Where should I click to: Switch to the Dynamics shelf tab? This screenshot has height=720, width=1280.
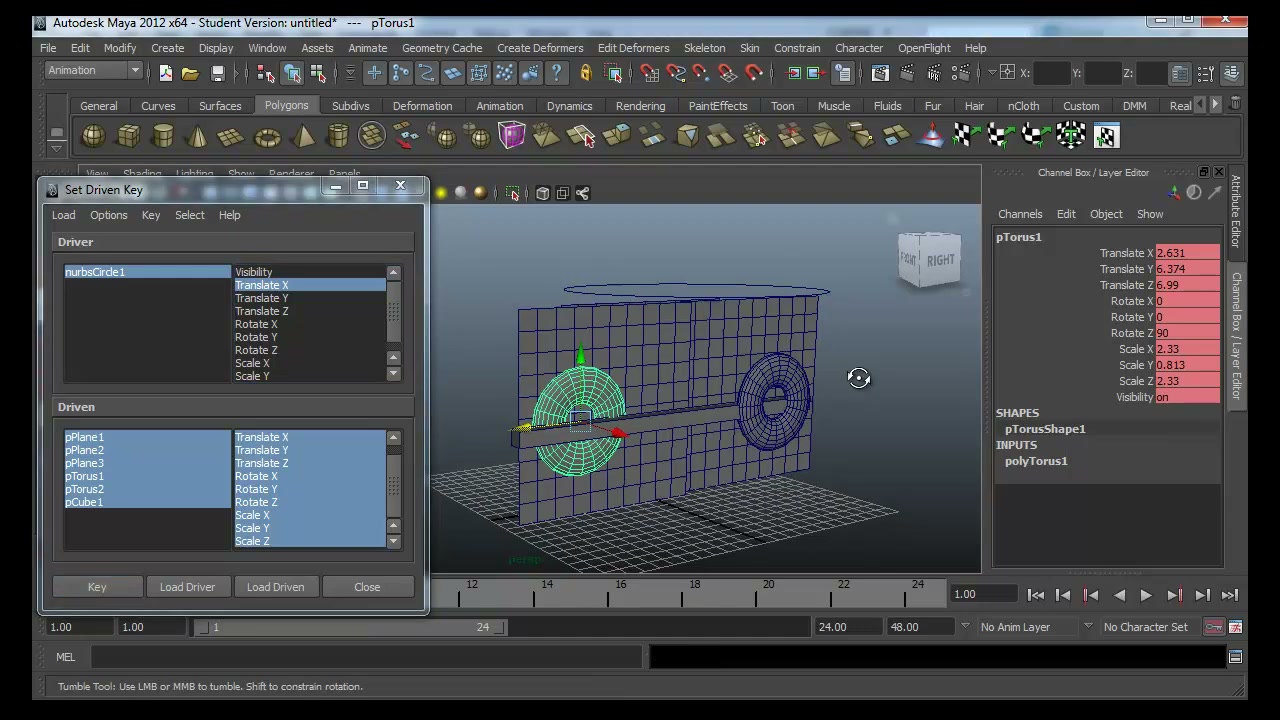point(569,106)
